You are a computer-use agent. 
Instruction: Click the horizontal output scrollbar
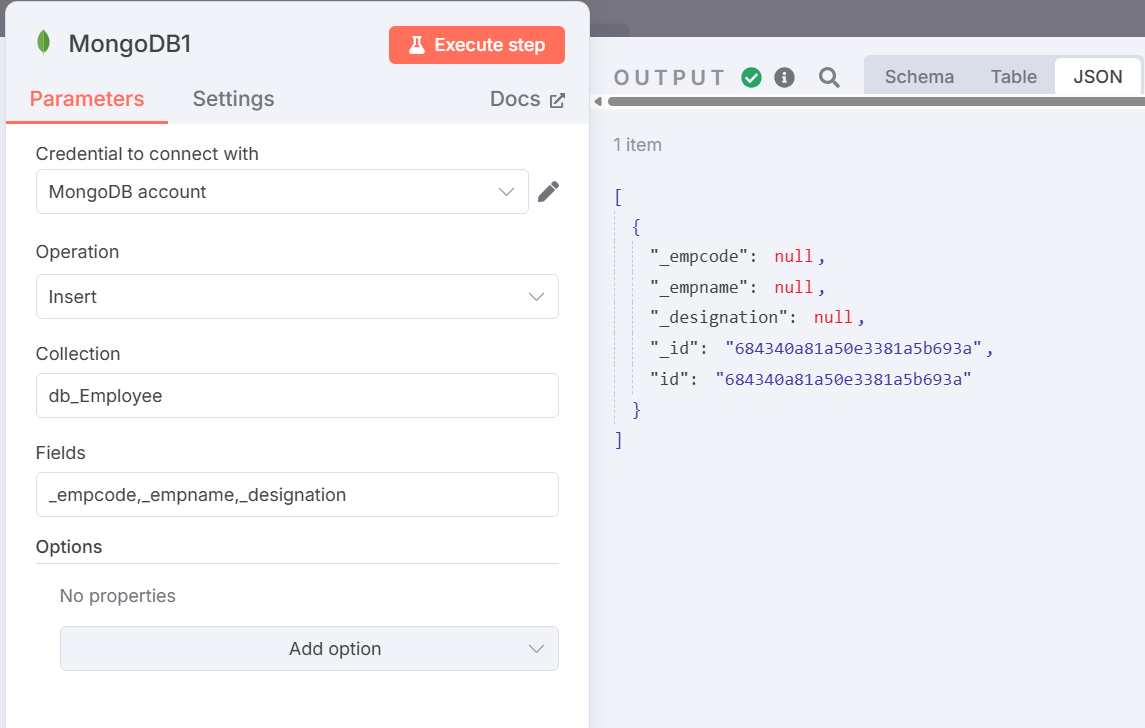(876, 101)
